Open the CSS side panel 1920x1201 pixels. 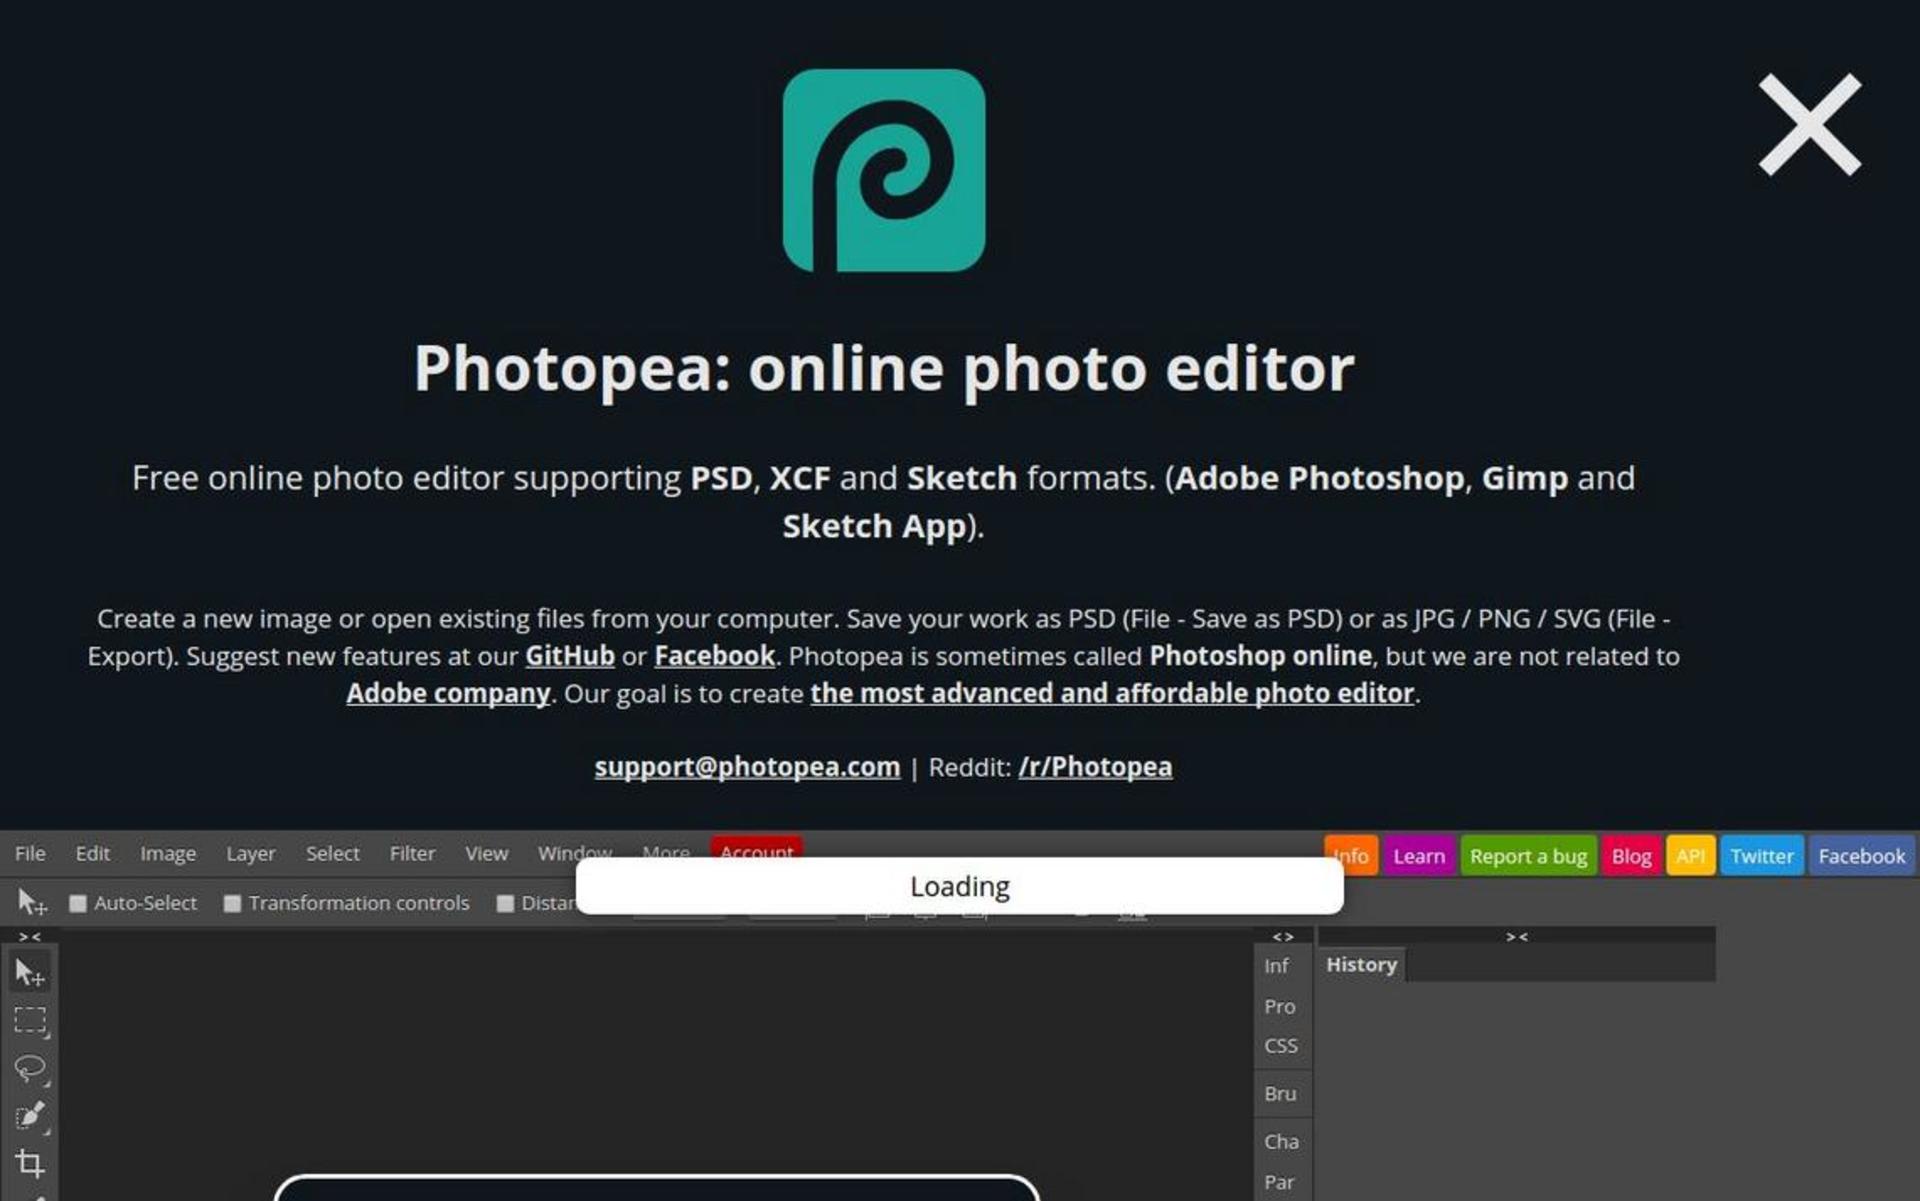click(1280, 1046)
